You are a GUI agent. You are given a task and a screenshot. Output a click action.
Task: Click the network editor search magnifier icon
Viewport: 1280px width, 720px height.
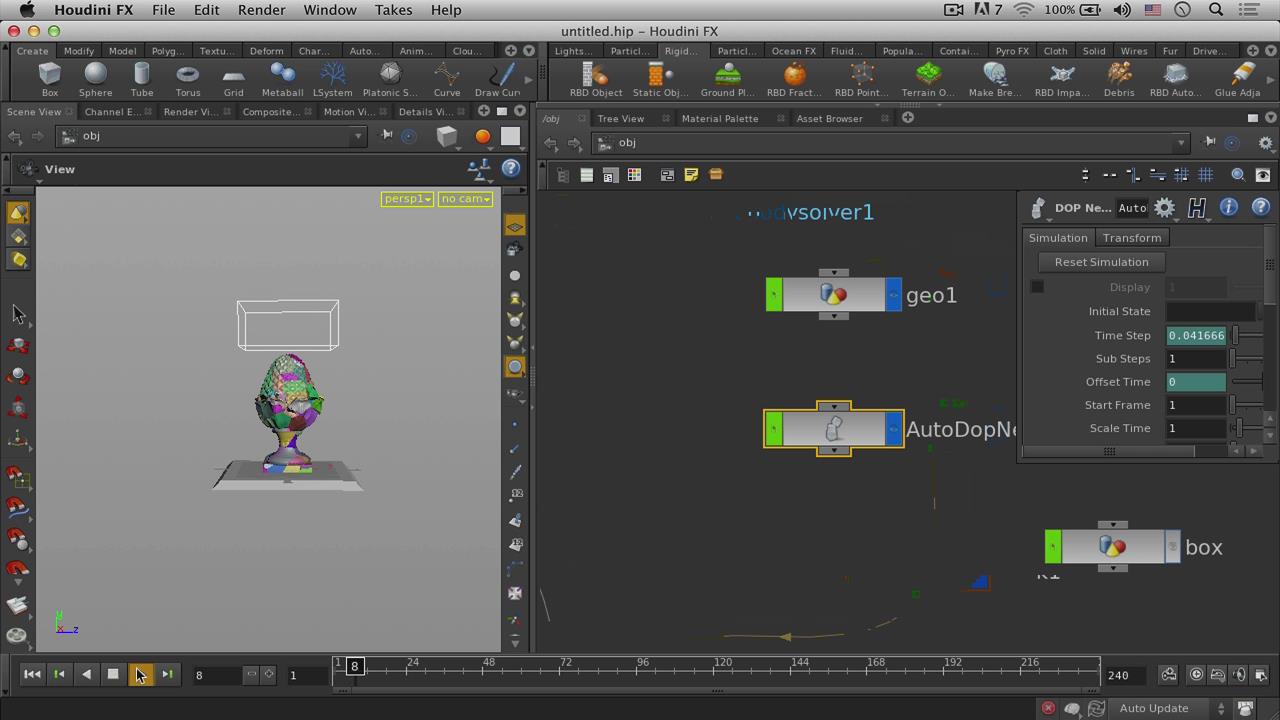click(x=1238, y=175)
